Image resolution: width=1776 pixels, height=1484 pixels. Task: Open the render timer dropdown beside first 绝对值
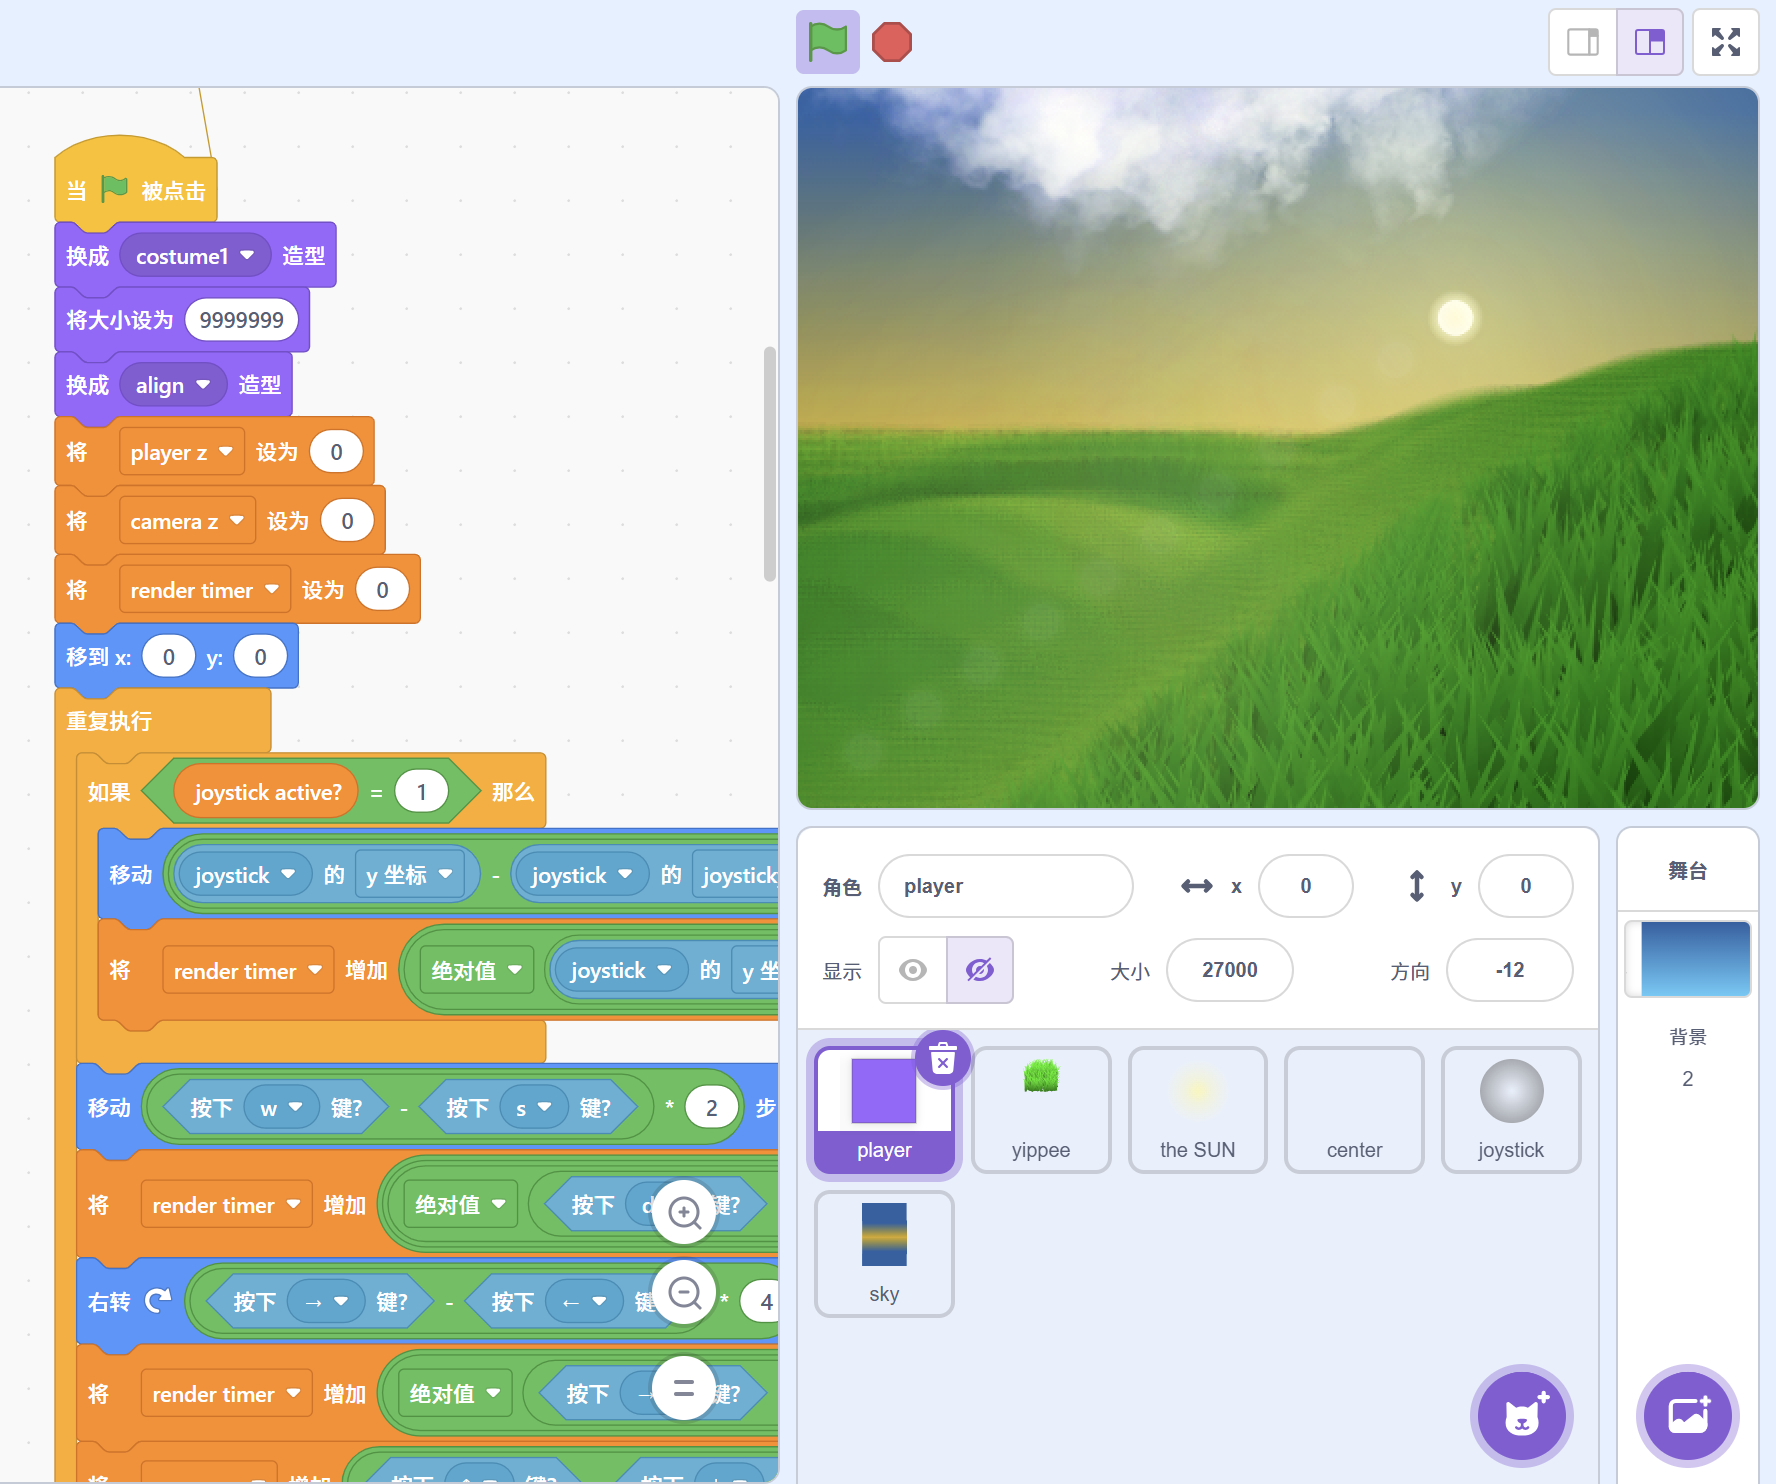(x=247, y=971)
